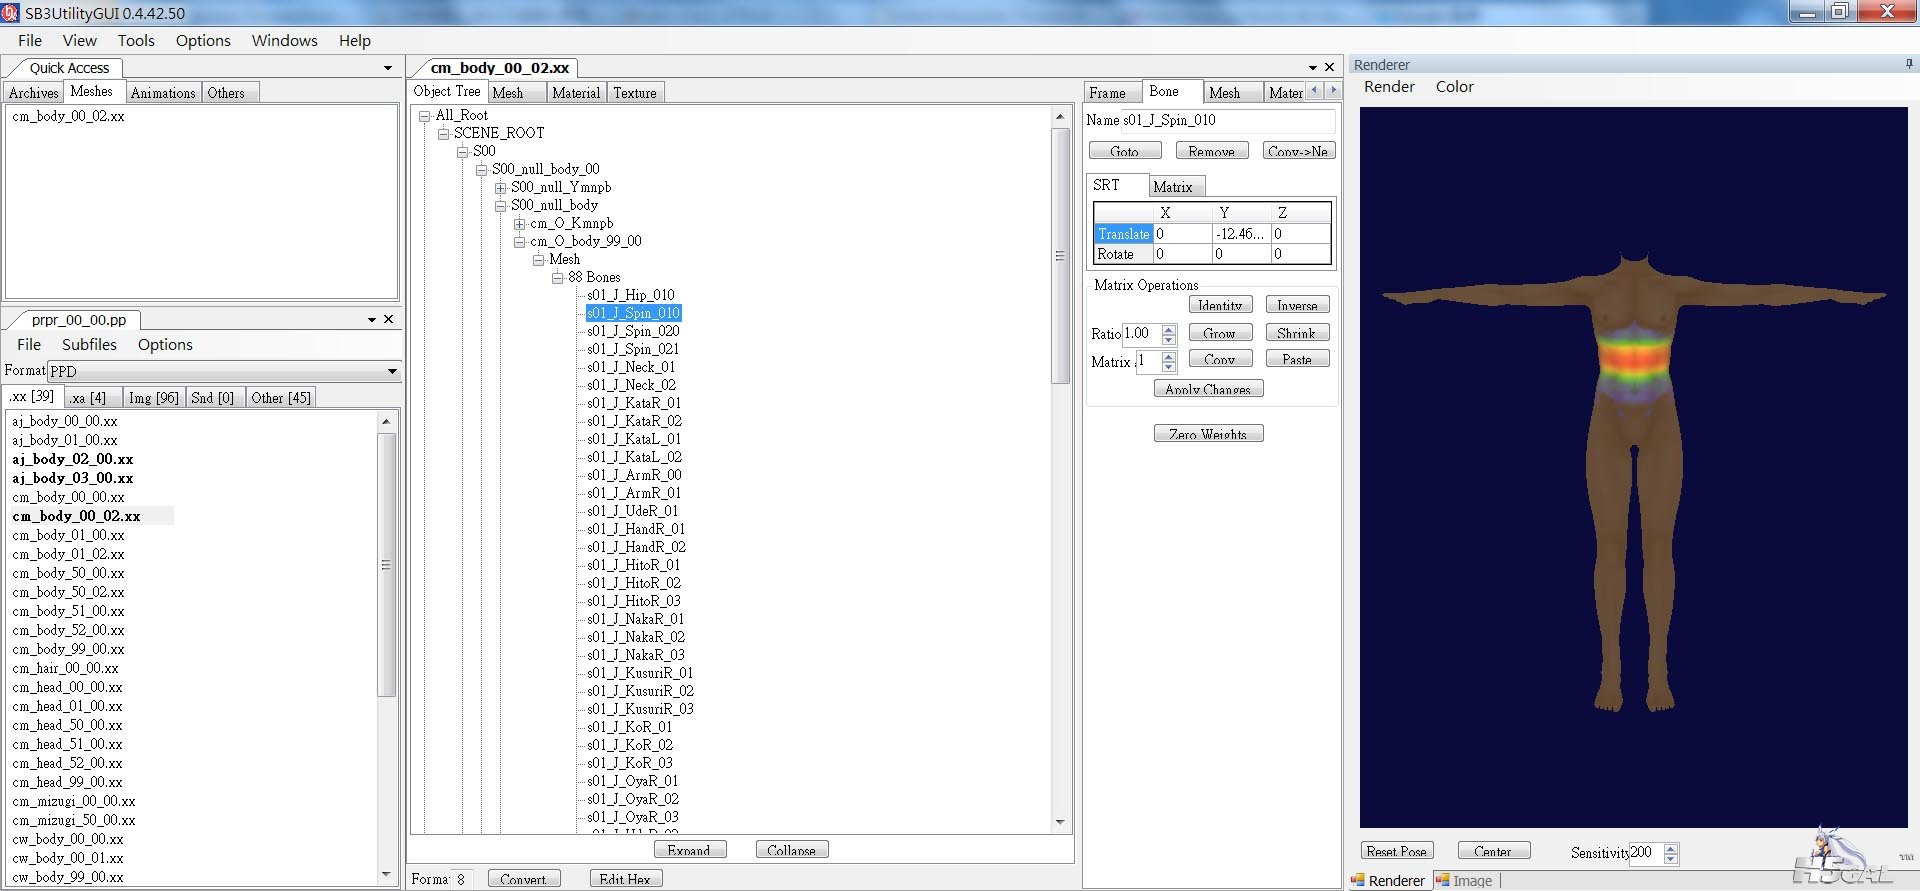The width and height of the screenshot is (1920, 891).
Task: Increase the Ratio stepper value
Action: 1169,328
